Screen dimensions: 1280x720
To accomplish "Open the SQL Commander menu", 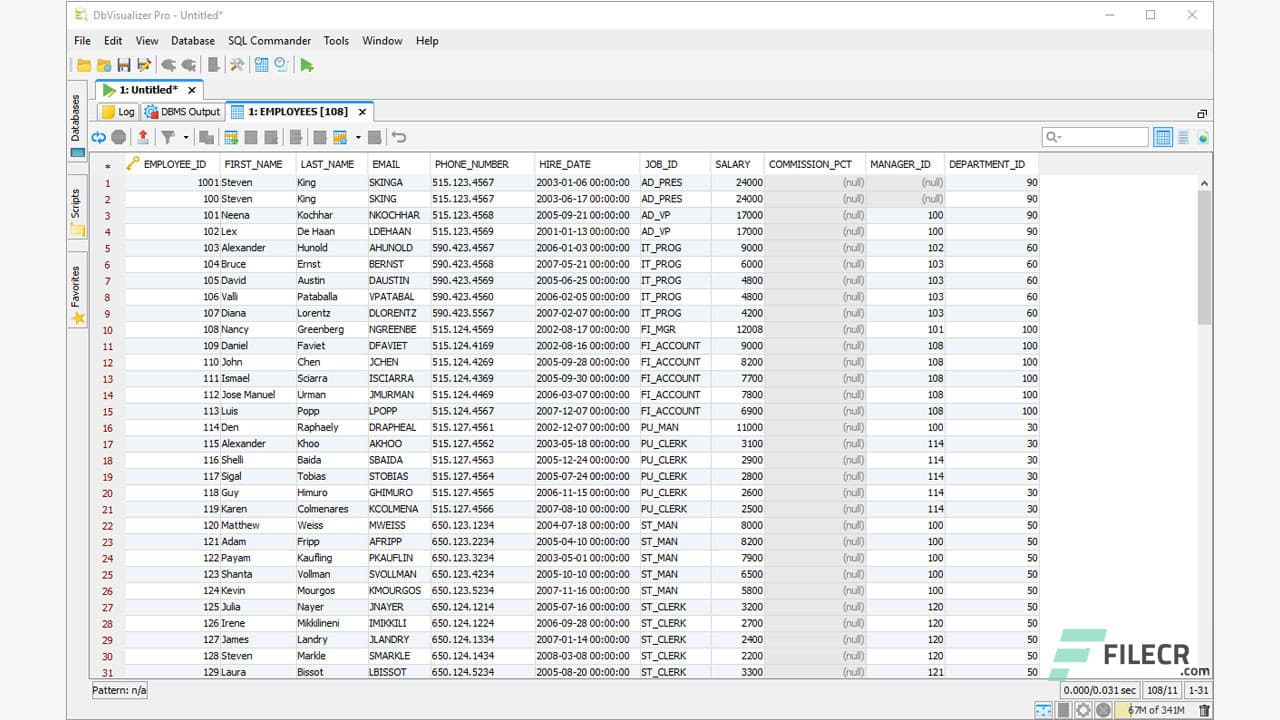I will click(x=269, y=41).
